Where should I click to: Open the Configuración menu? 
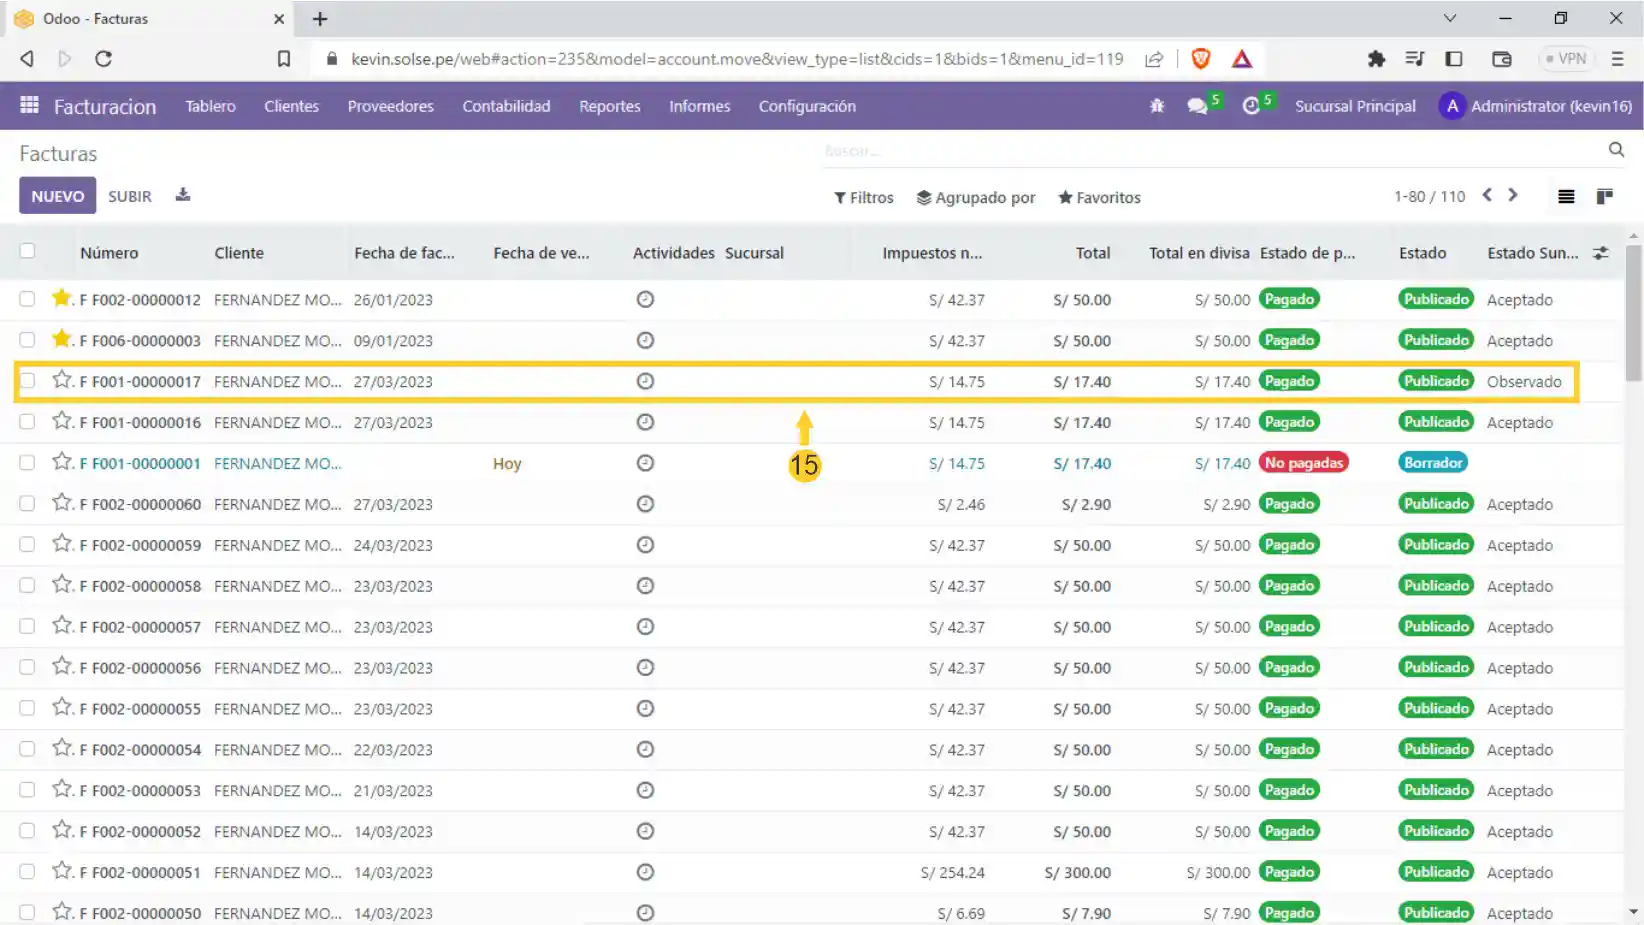(x=807, y=106)
